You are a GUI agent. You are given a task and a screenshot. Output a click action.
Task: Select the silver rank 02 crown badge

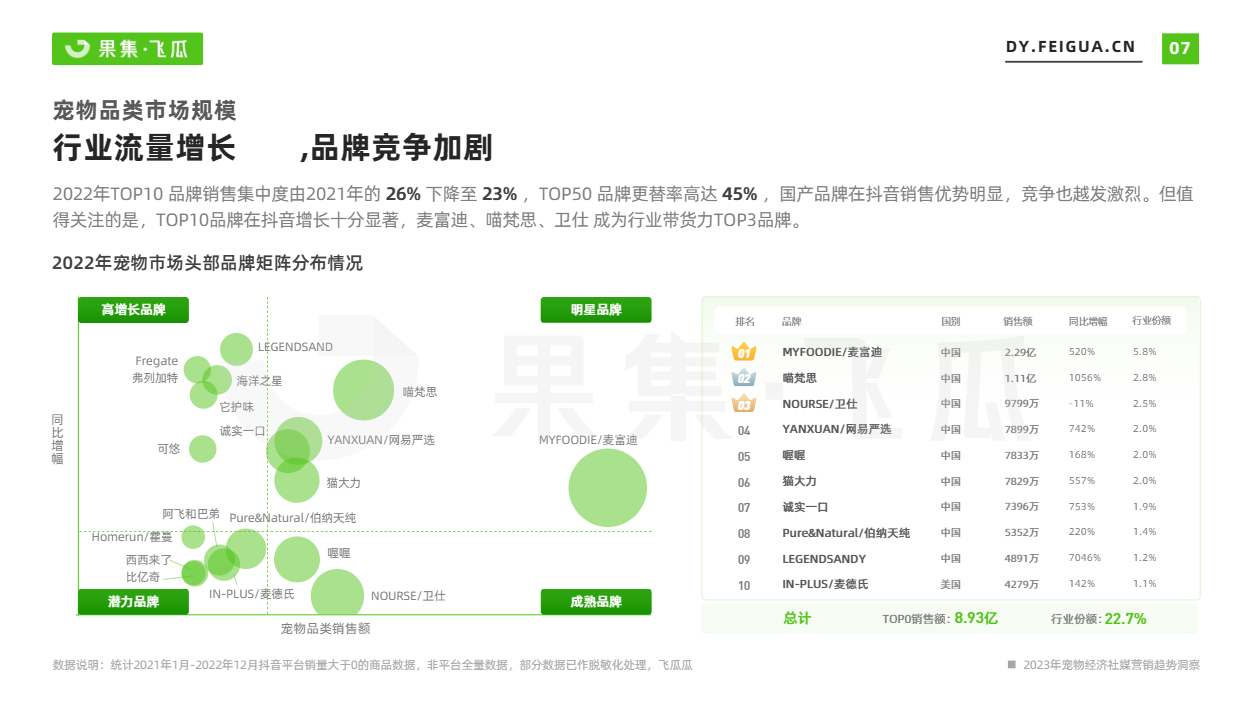point(743,378)
